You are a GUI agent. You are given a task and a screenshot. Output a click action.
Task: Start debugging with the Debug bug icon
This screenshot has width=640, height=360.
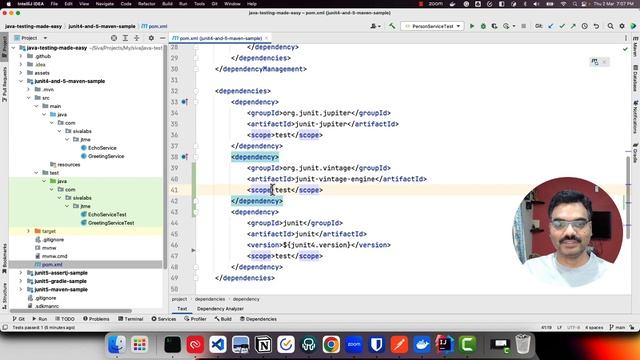(x=483, y=26)
